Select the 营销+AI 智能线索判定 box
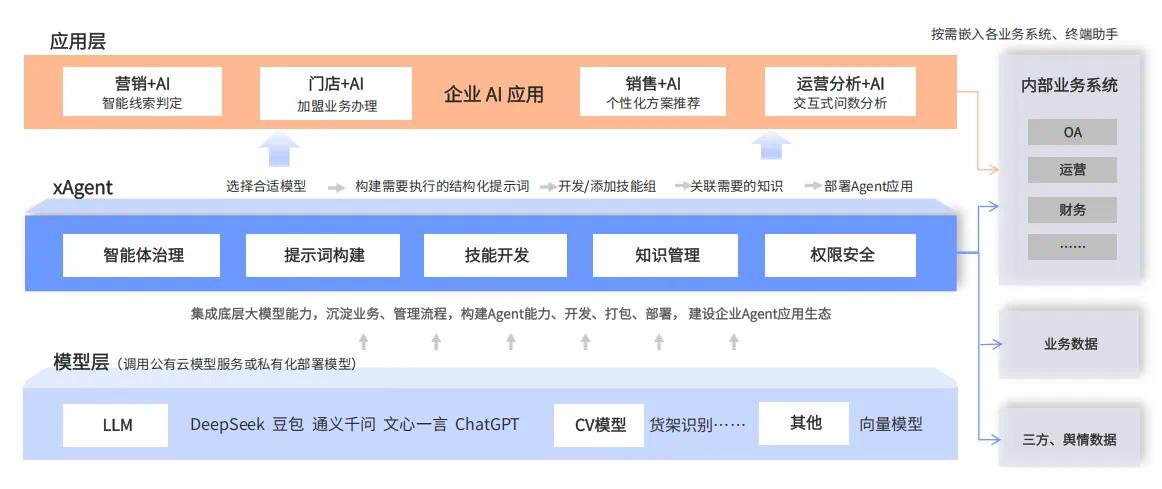Image resolution: width=1162 pixels, height=489 pixels. click(x=142, y=92)
